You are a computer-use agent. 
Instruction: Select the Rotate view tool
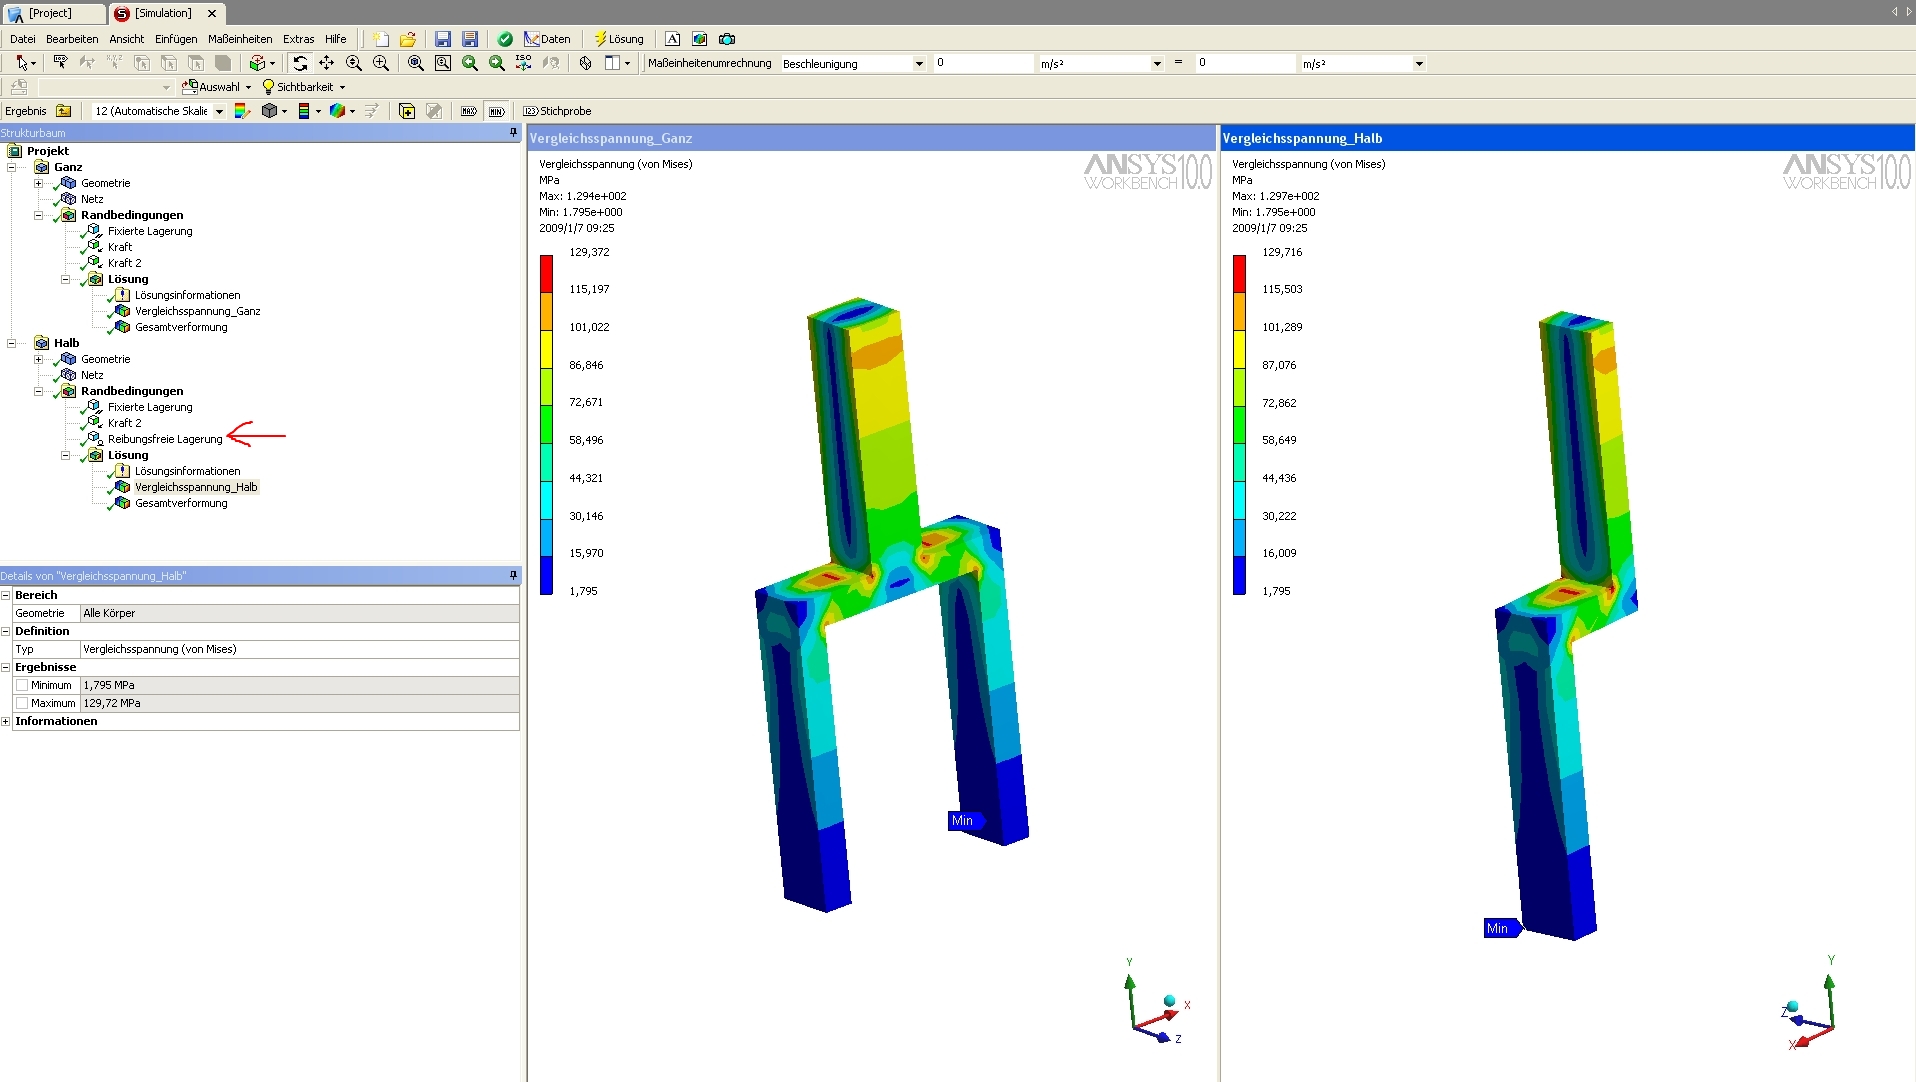300,63
